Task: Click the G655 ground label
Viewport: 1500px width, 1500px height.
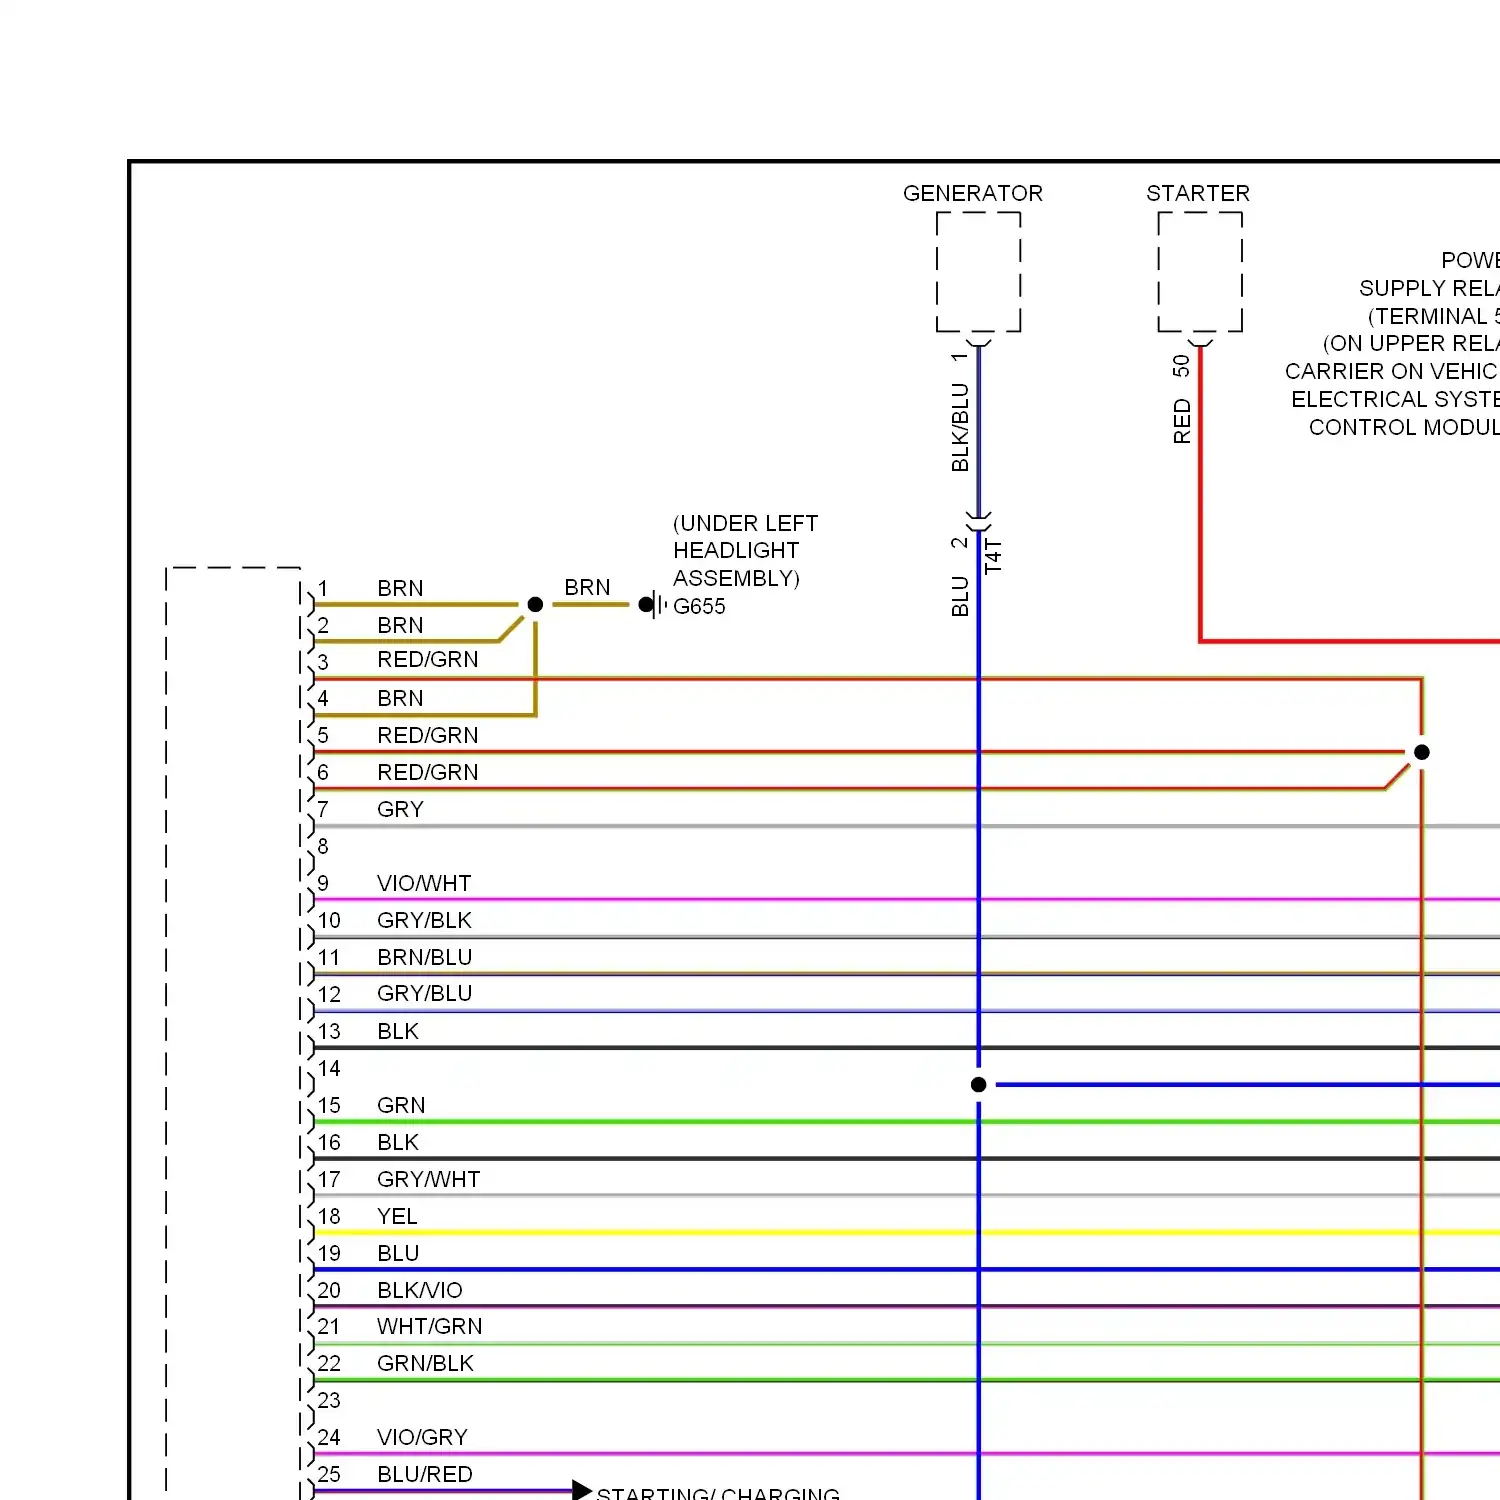Action: coord(699,606)
